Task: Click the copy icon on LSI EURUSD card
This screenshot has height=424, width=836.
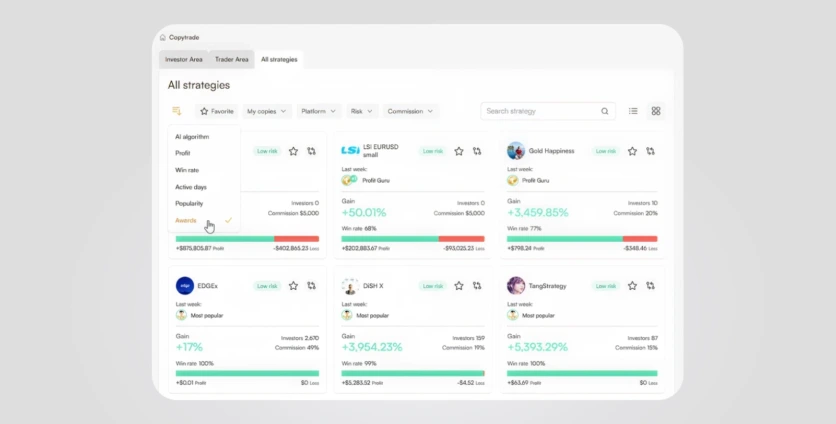Action: [x=477, y=151]
